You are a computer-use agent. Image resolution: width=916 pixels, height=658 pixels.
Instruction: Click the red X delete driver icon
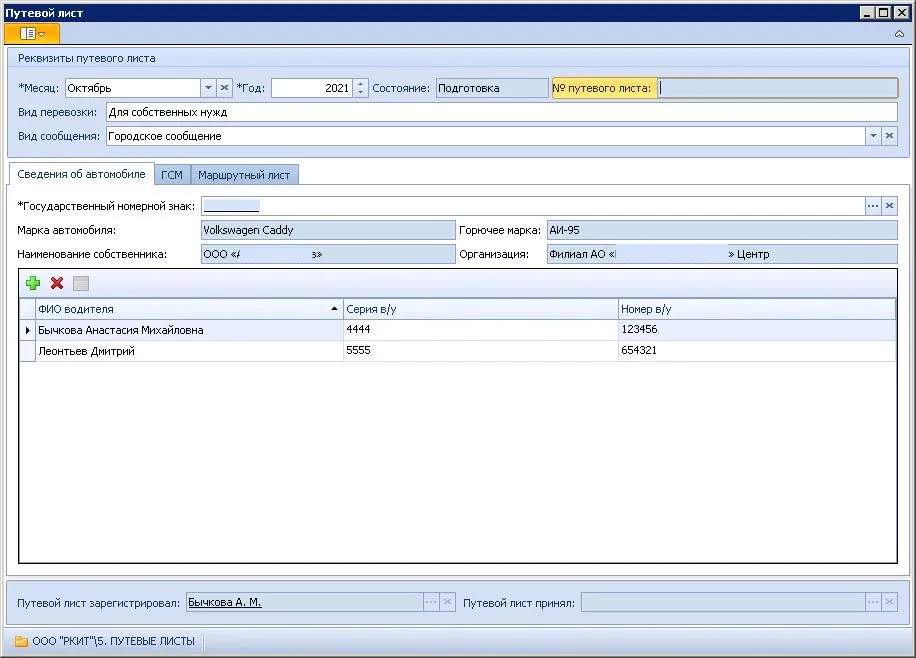click(57, 284)
